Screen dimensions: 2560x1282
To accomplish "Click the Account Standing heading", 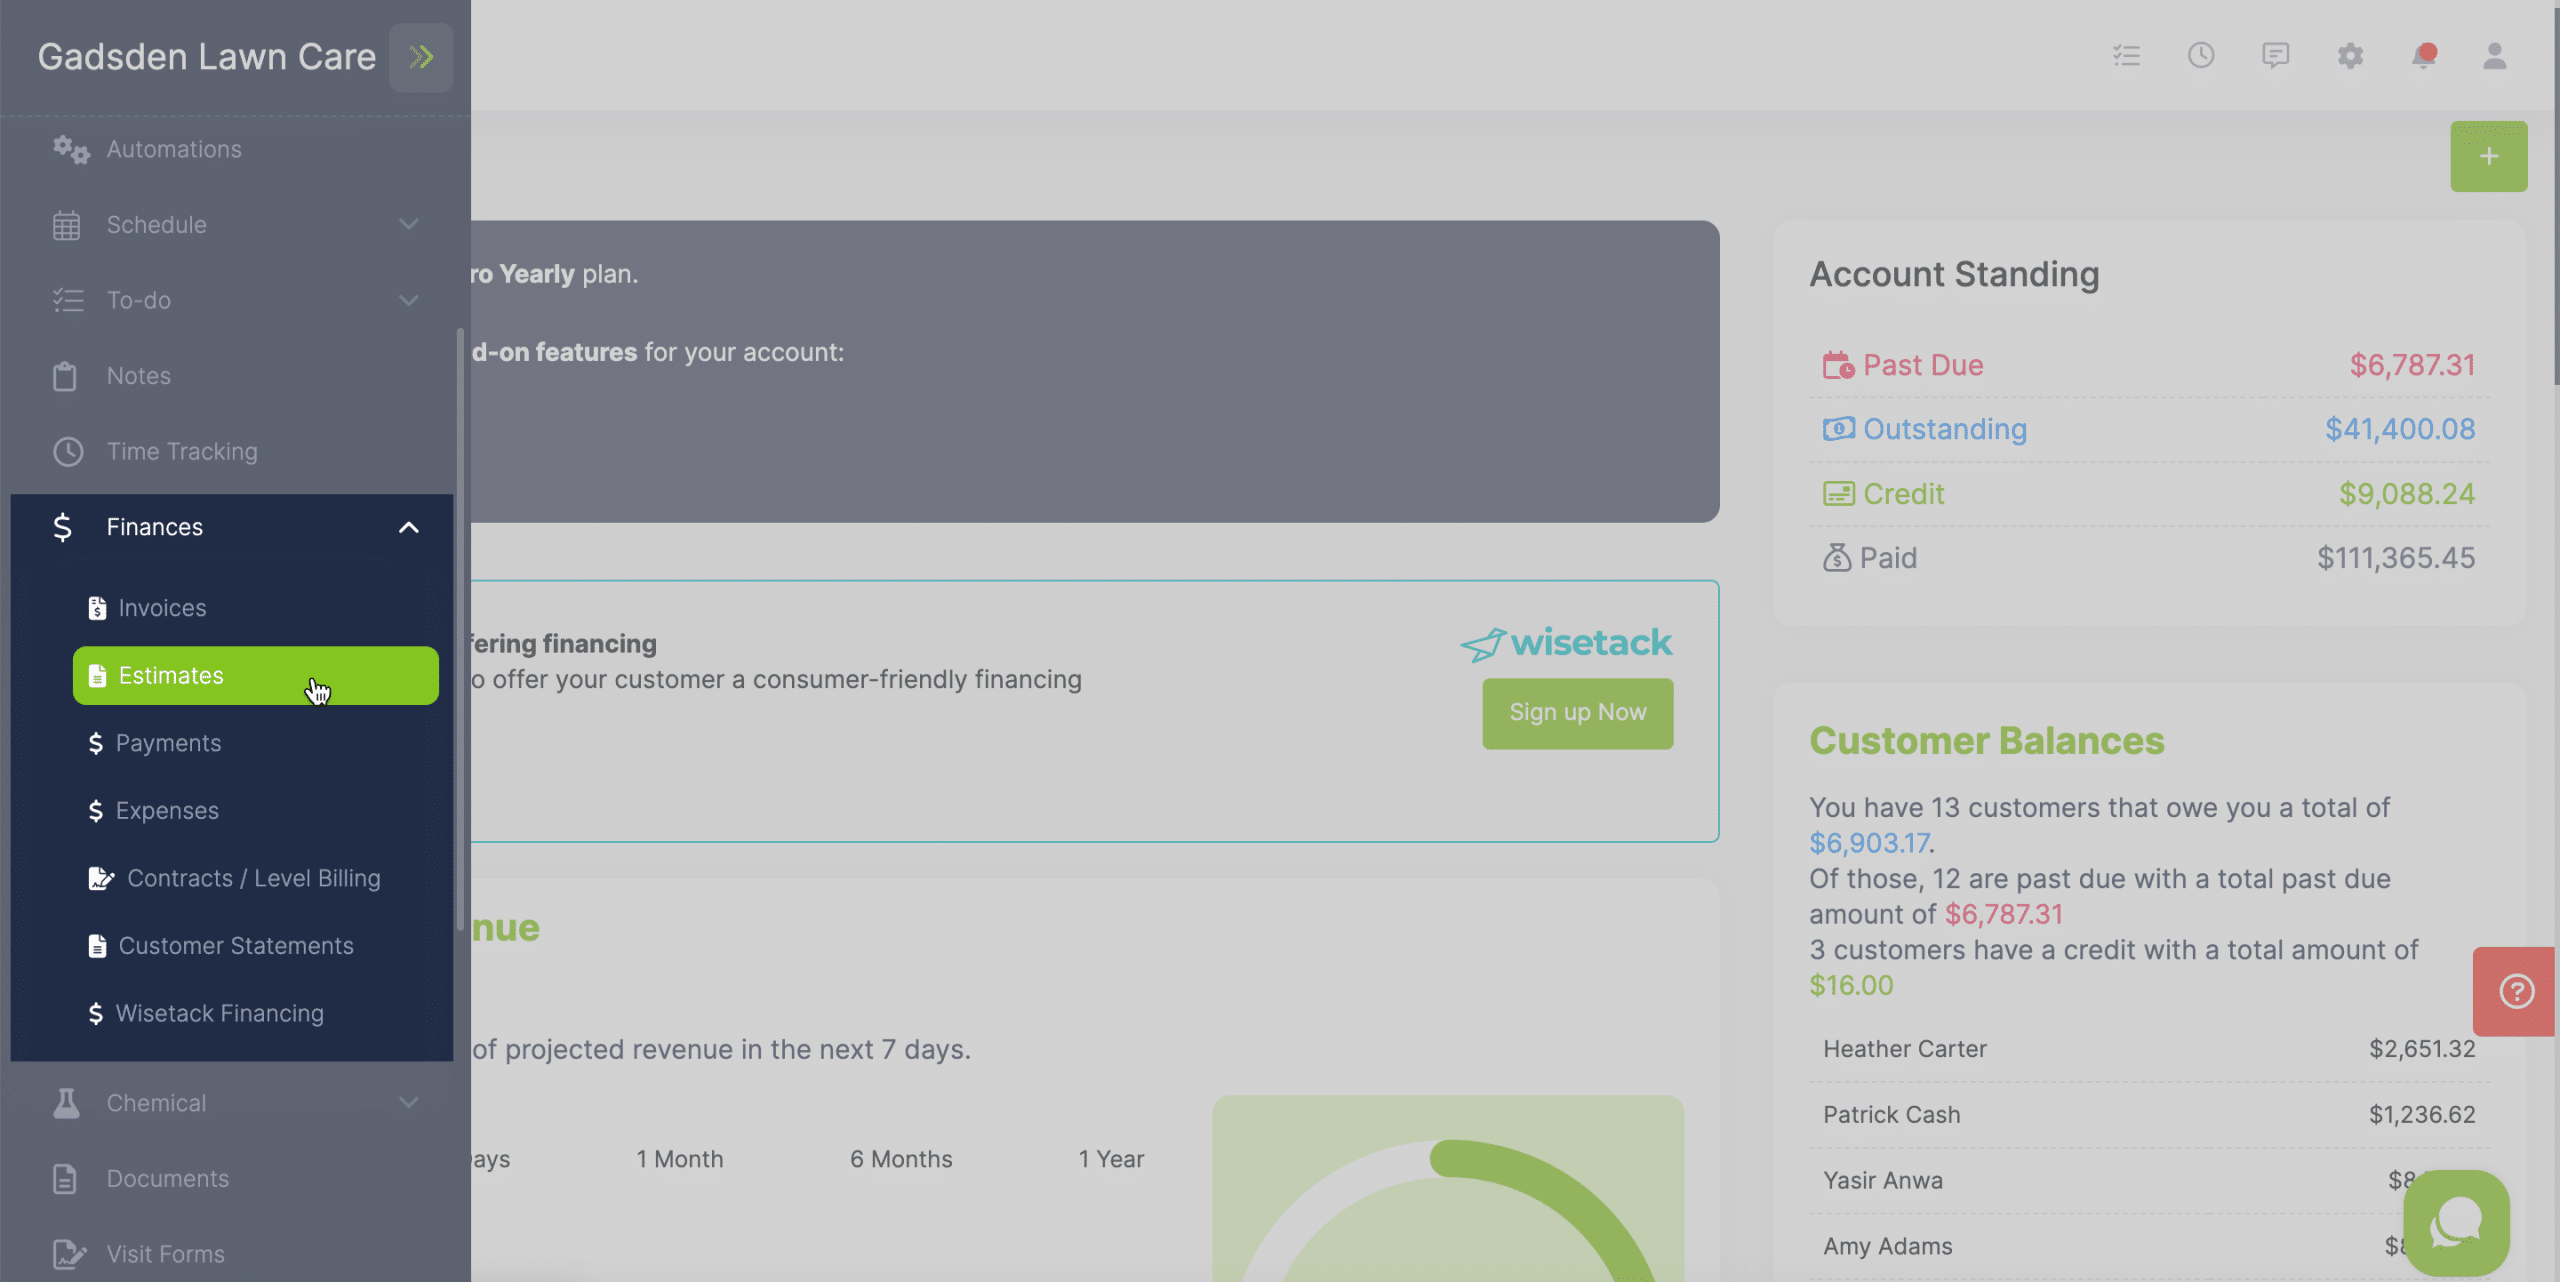I will [x=1954, y=274].
